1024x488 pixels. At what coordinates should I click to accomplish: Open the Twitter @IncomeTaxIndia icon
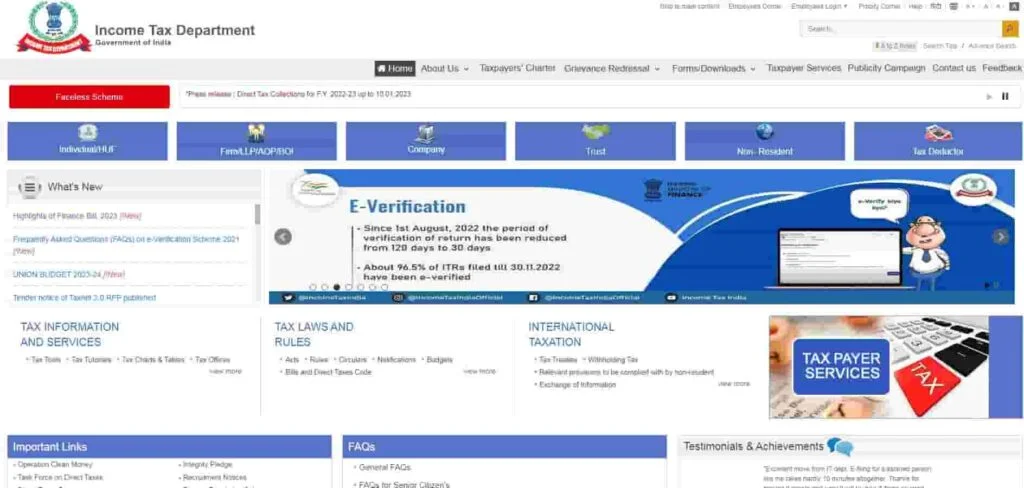[x=288, y=298]
